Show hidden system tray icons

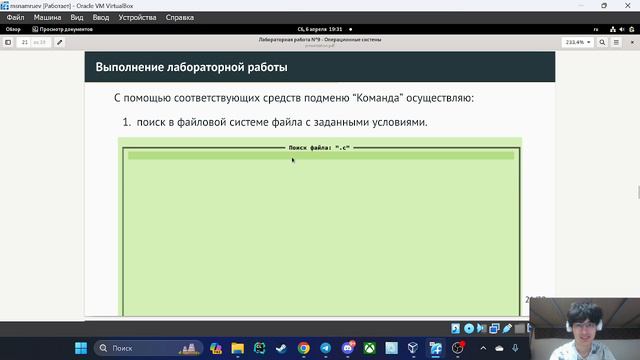[x=483, y=348]
